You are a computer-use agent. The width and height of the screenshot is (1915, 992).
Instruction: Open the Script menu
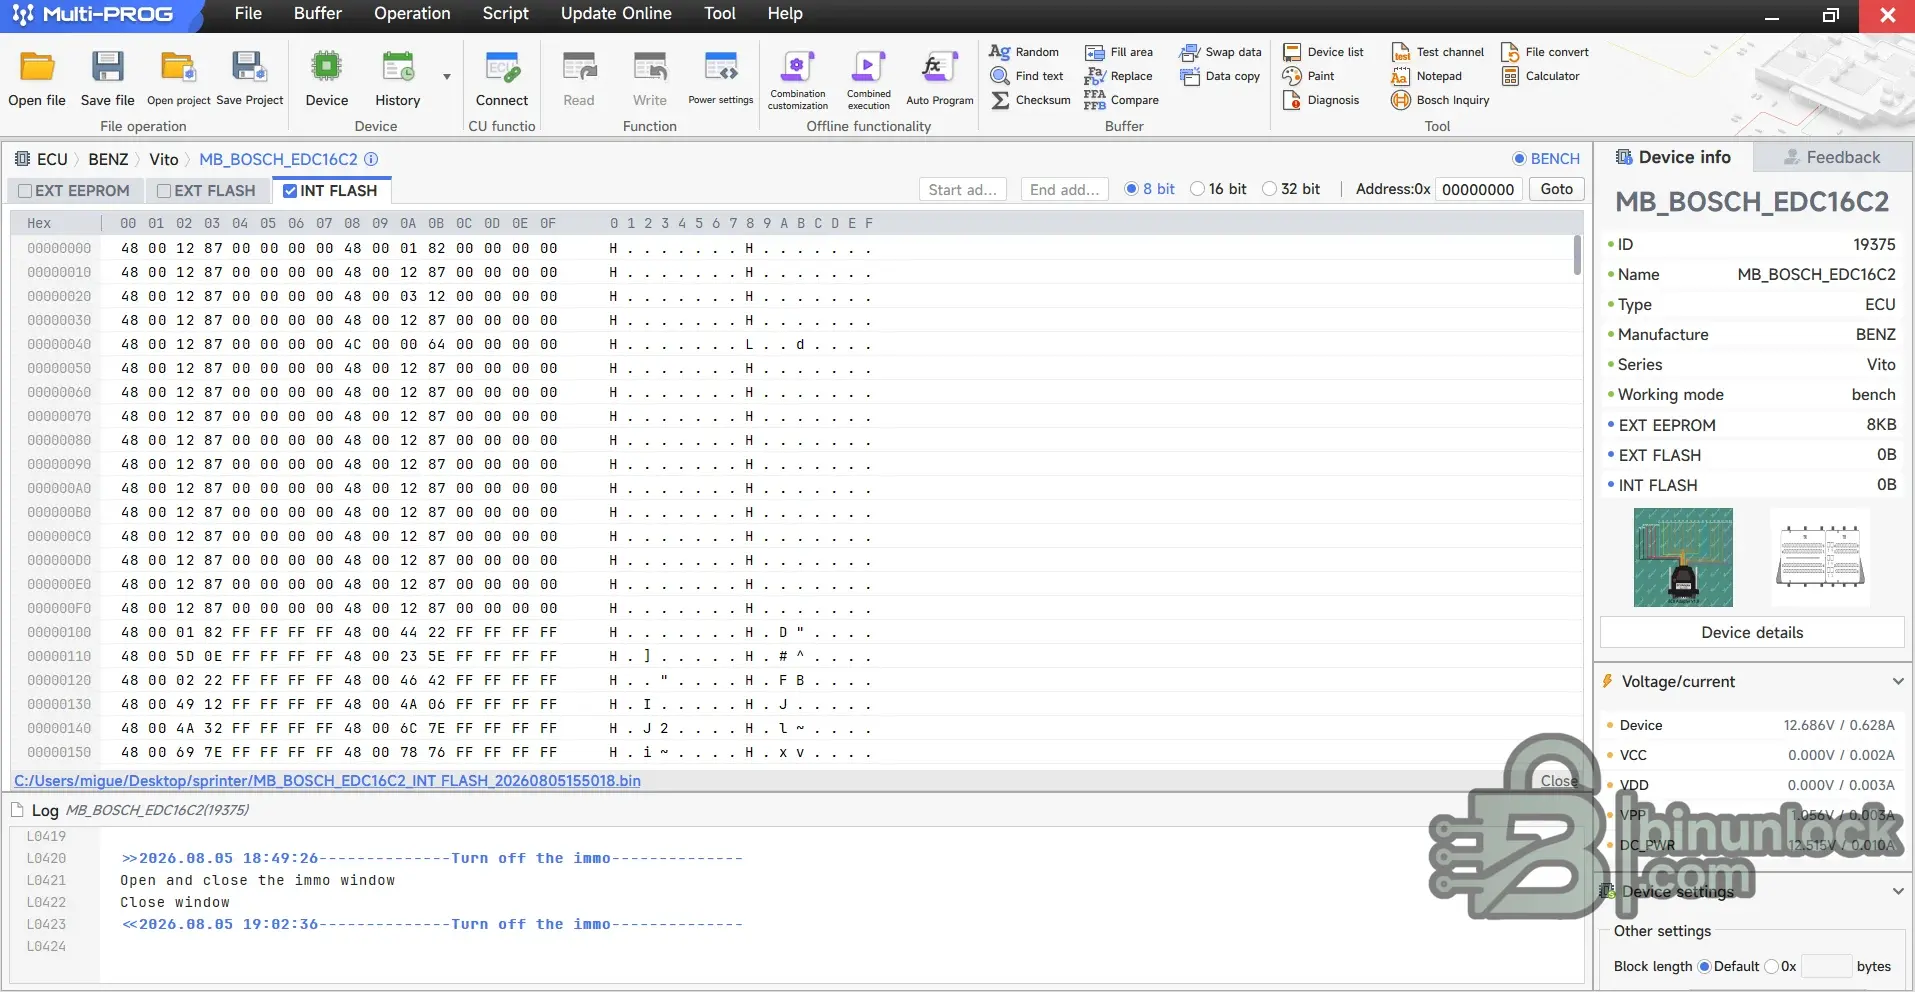click(505, 14)
